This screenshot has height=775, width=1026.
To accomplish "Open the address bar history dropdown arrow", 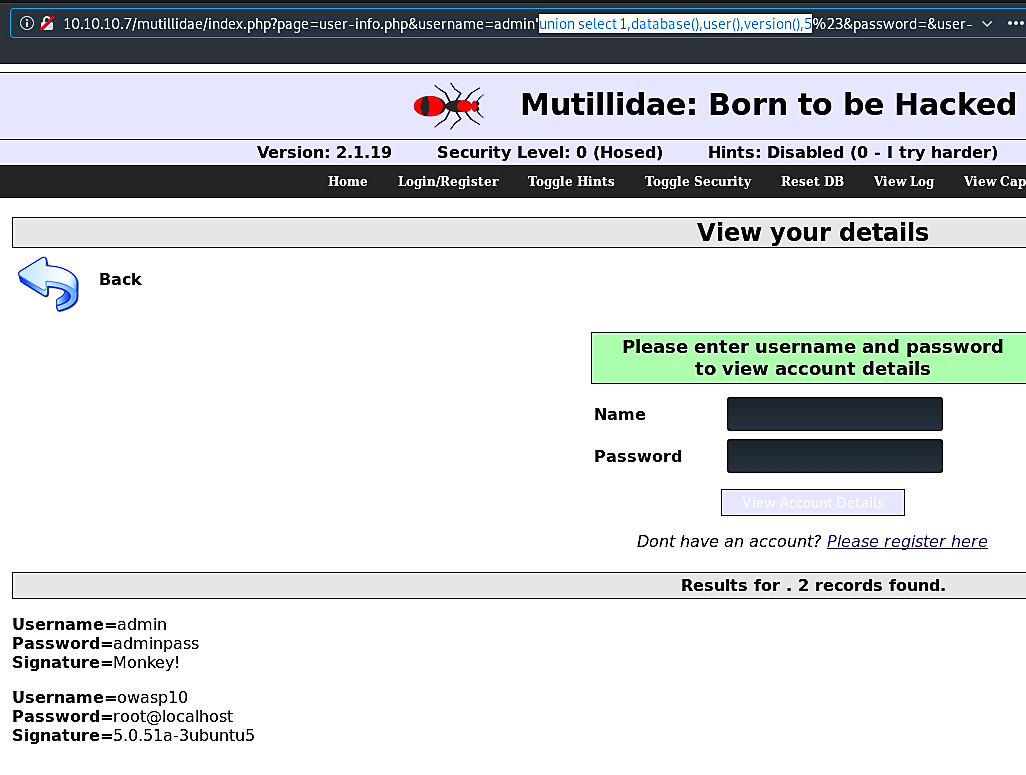I will click(987, 24).
